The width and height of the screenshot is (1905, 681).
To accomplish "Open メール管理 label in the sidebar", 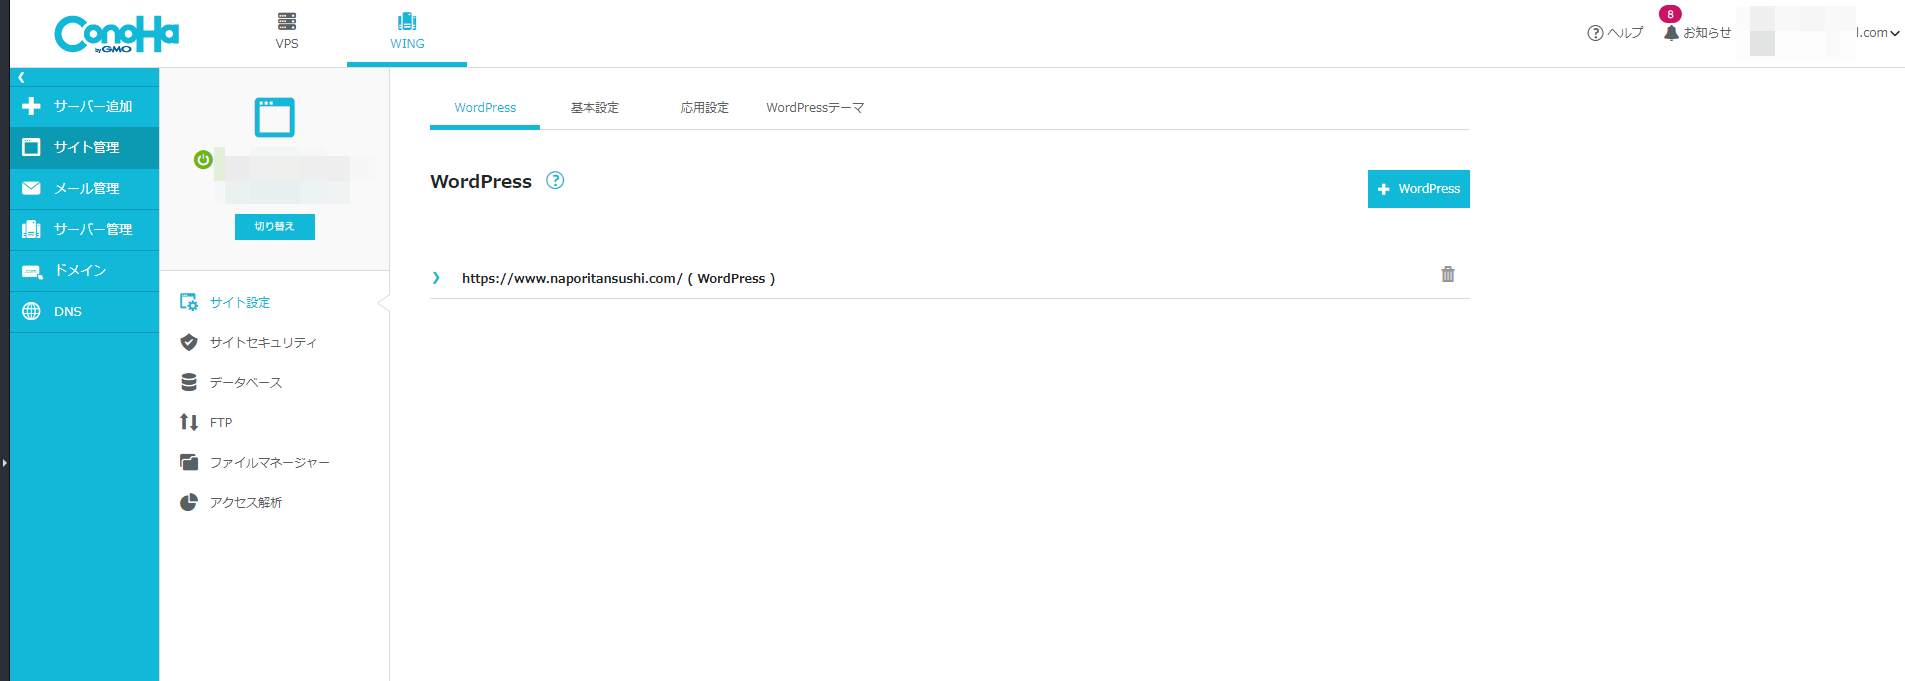I will pos(87,189).
